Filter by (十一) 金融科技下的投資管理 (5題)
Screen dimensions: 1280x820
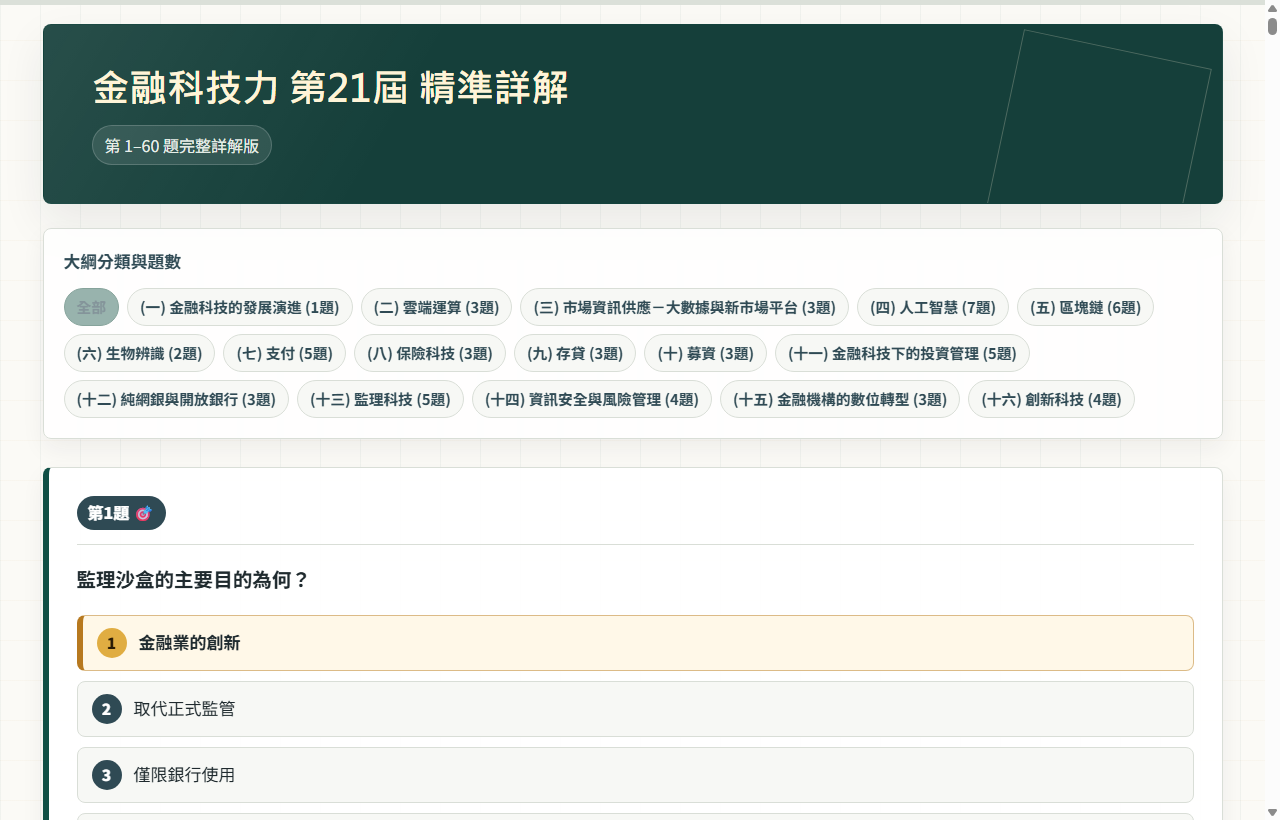pos(902,353)
